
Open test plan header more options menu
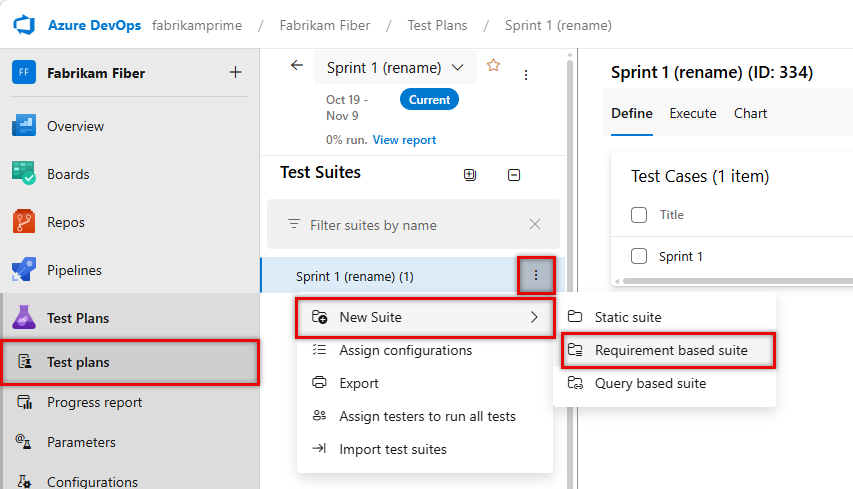point(526,75)
